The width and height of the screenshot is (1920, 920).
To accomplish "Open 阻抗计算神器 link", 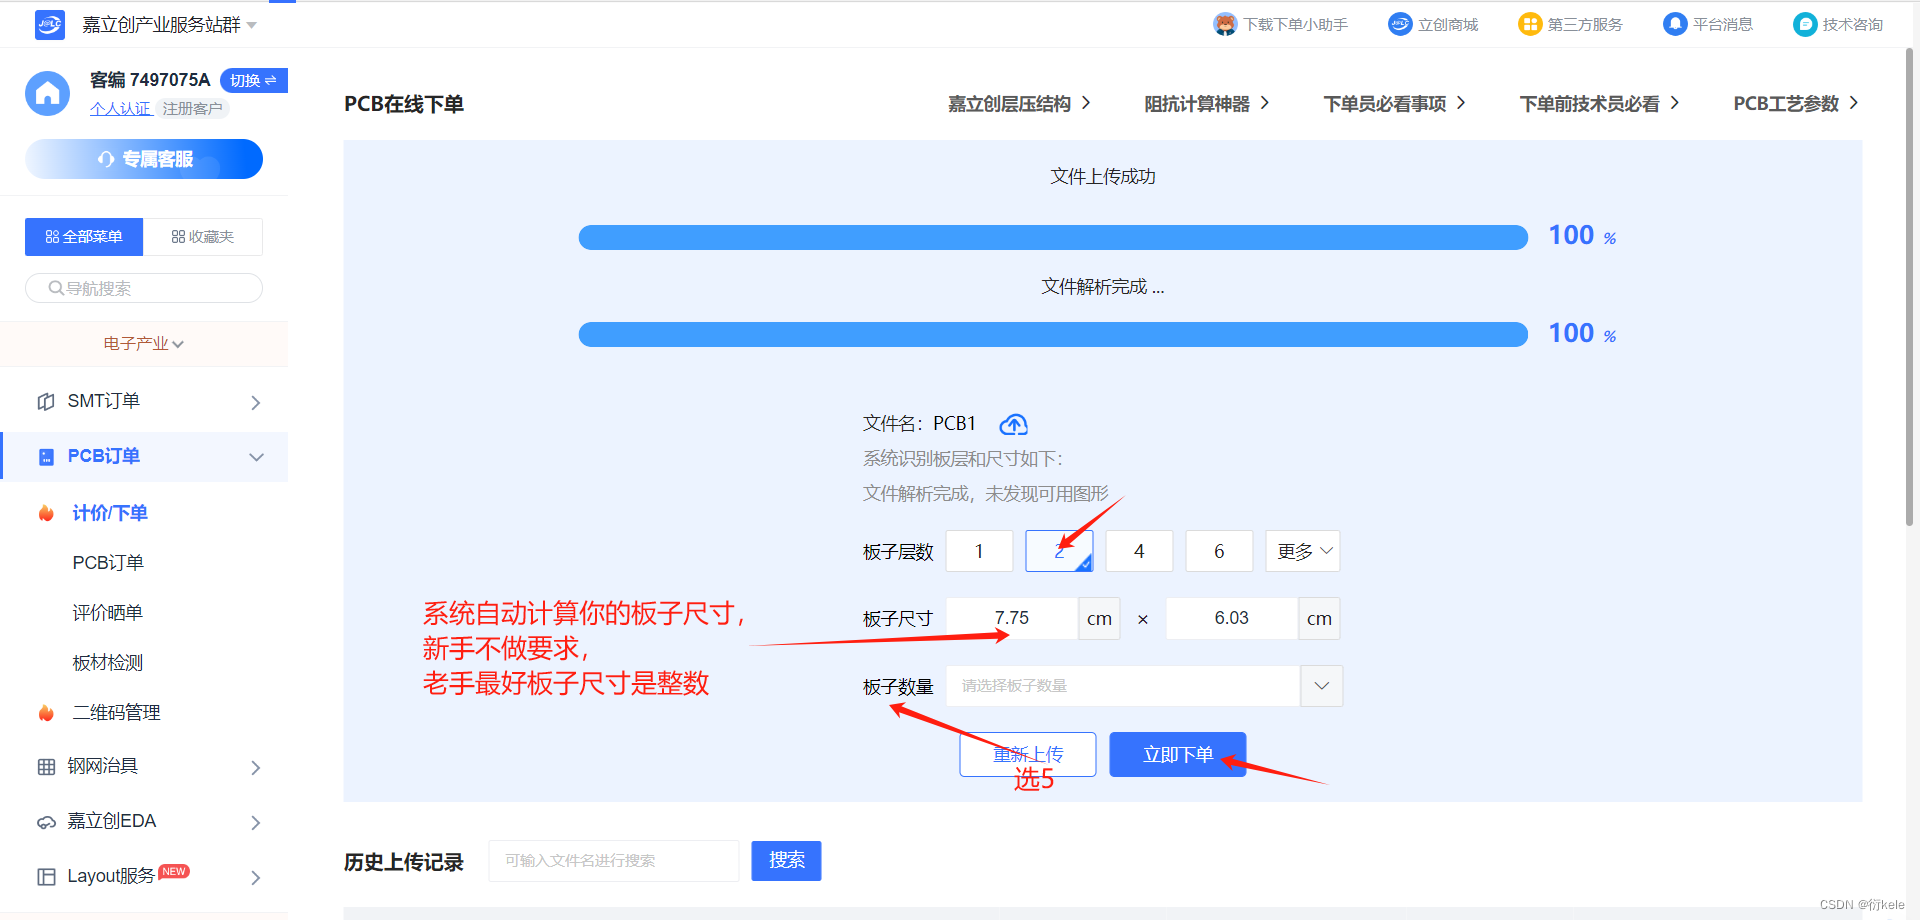I will [x=1207, y=104].
